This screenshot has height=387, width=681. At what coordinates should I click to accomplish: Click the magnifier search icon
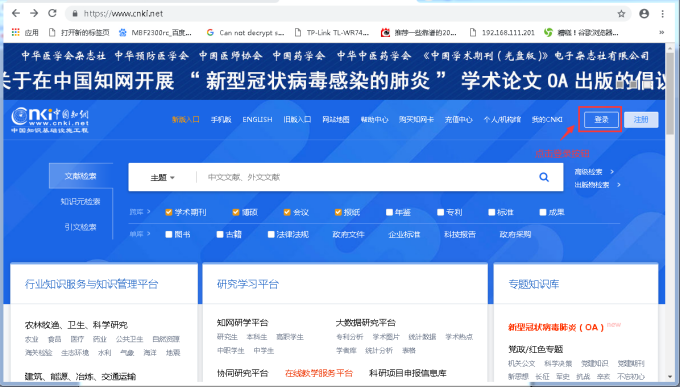tap(544, 177)
